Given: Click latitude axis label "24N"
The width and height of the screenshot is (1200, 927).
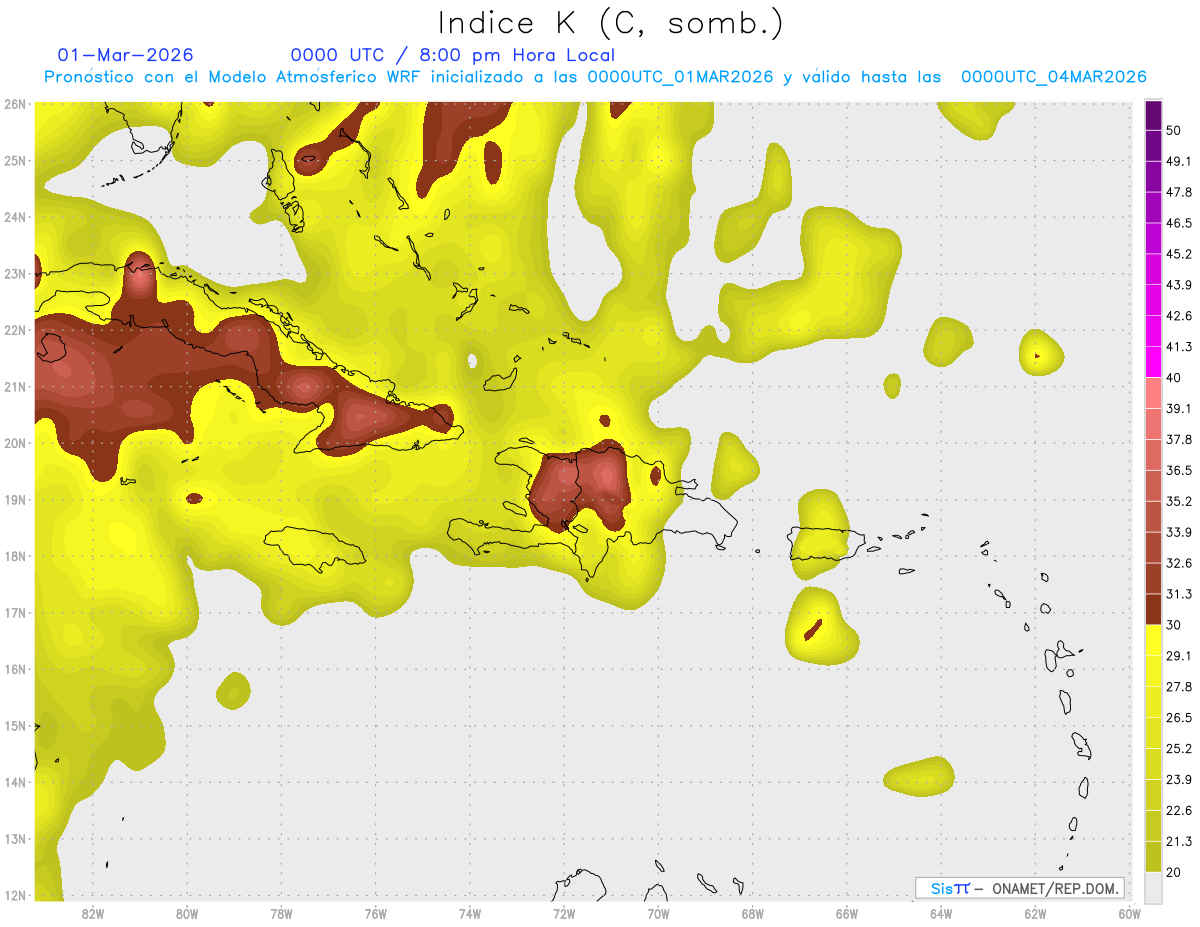Looking at the screenshot, I should pyautogui.click(x=14, y=217).
